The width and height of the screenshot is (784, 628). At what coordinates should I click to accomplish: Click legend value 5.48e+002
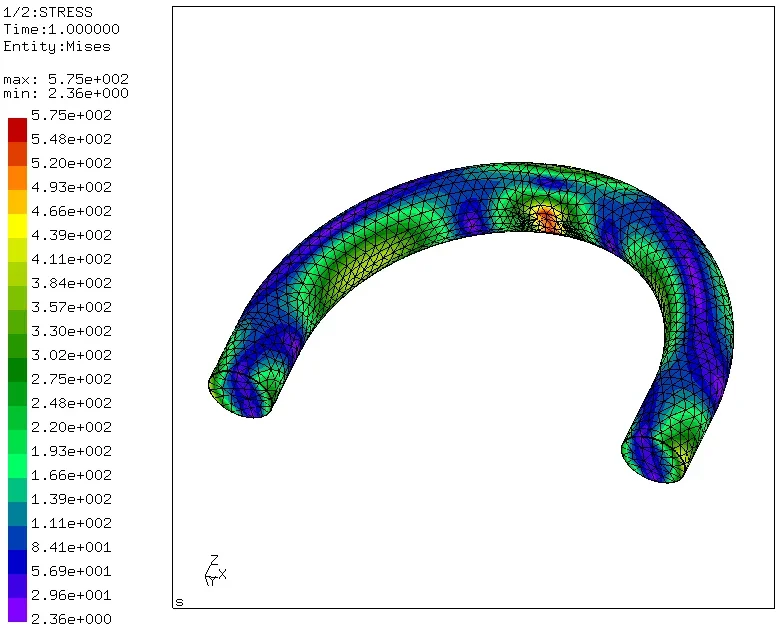coord(72,139)
